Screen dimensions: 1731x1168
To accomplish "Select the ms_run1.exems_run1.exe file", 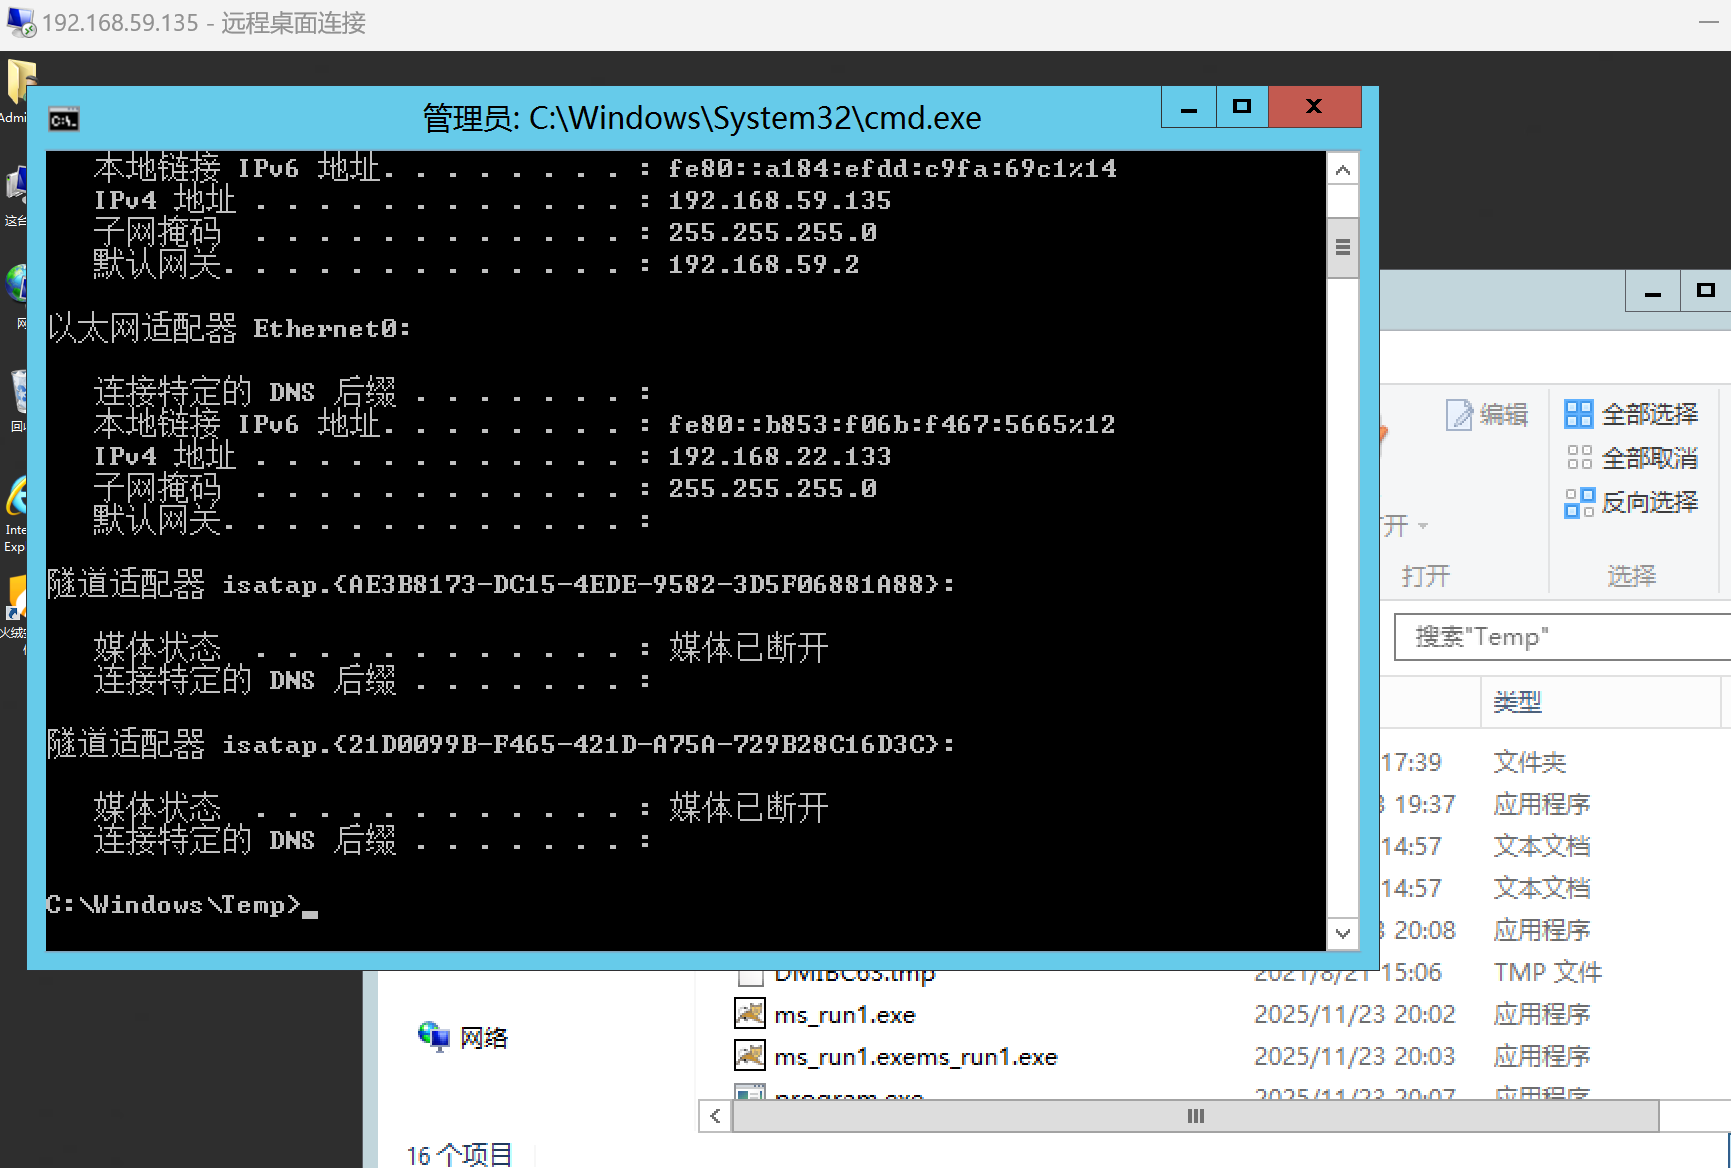I will pos(914,1057).
